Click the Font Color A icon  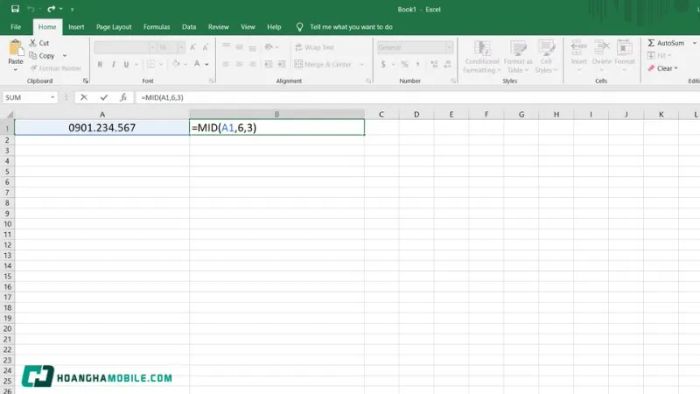click(197, 64)
